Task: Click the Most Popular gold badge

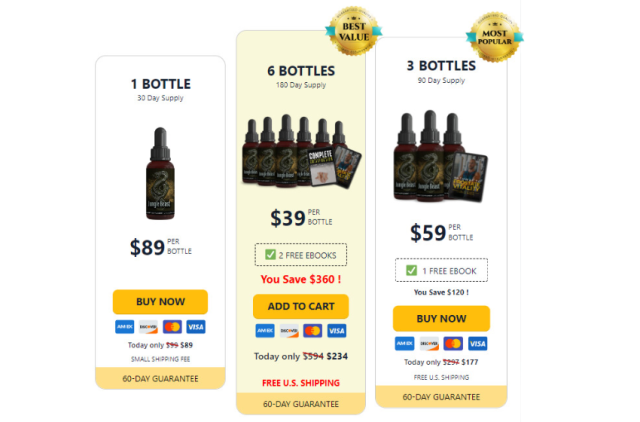Action: pos(495,37)
